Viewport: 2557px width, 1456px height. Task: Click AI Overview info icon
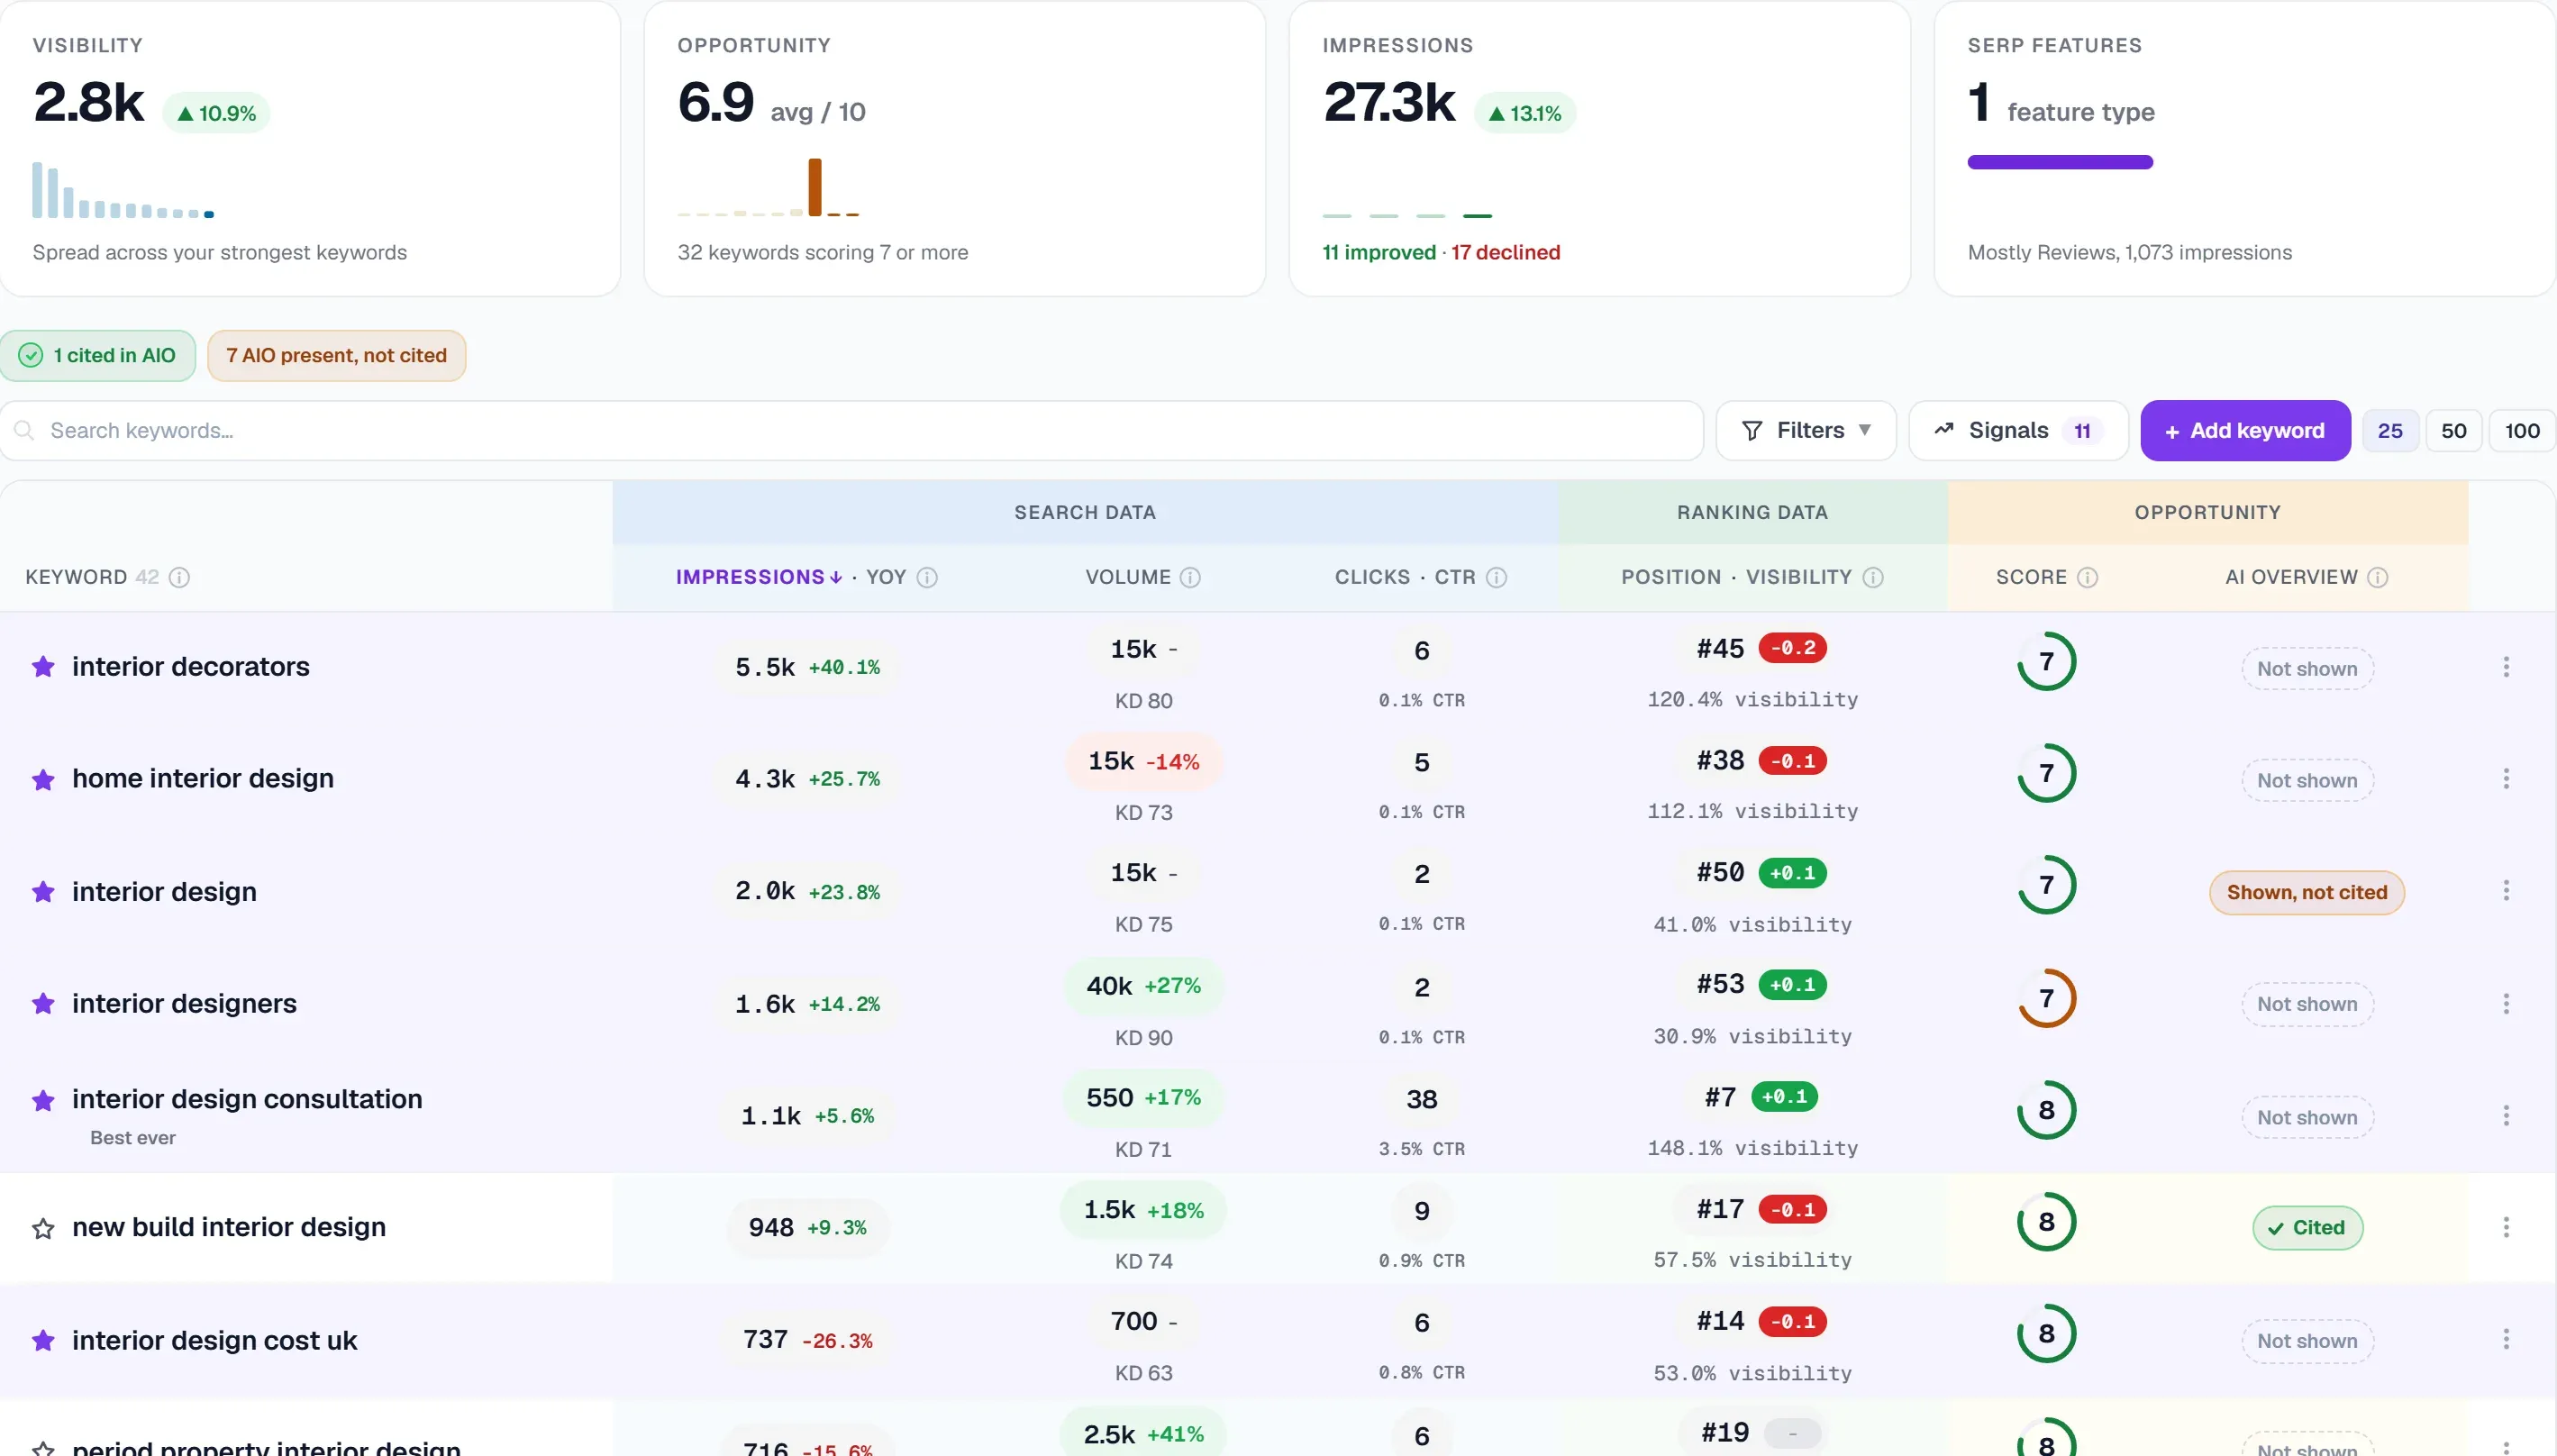point(2378,578)
